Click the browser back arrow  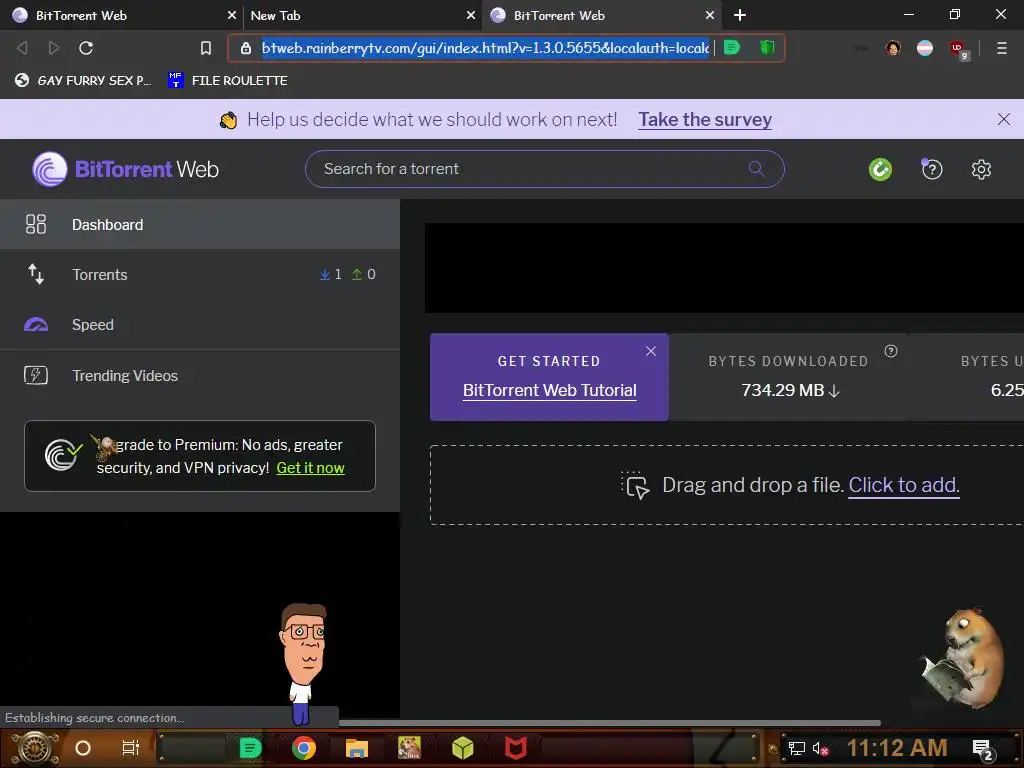pyautogui.click(x=22, y=48)
